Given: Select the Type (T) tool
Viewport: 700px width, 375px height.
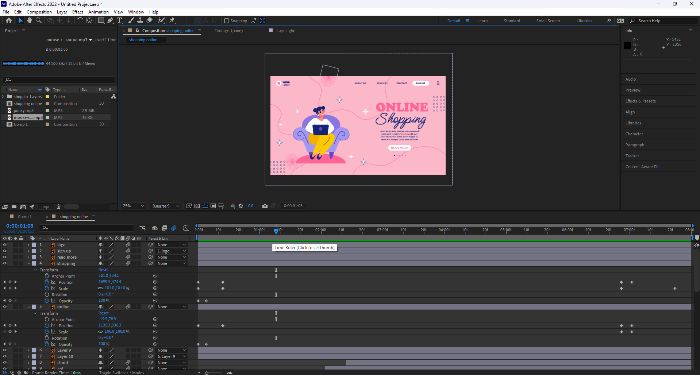Looking at the screenshot, I should point(120,21).
